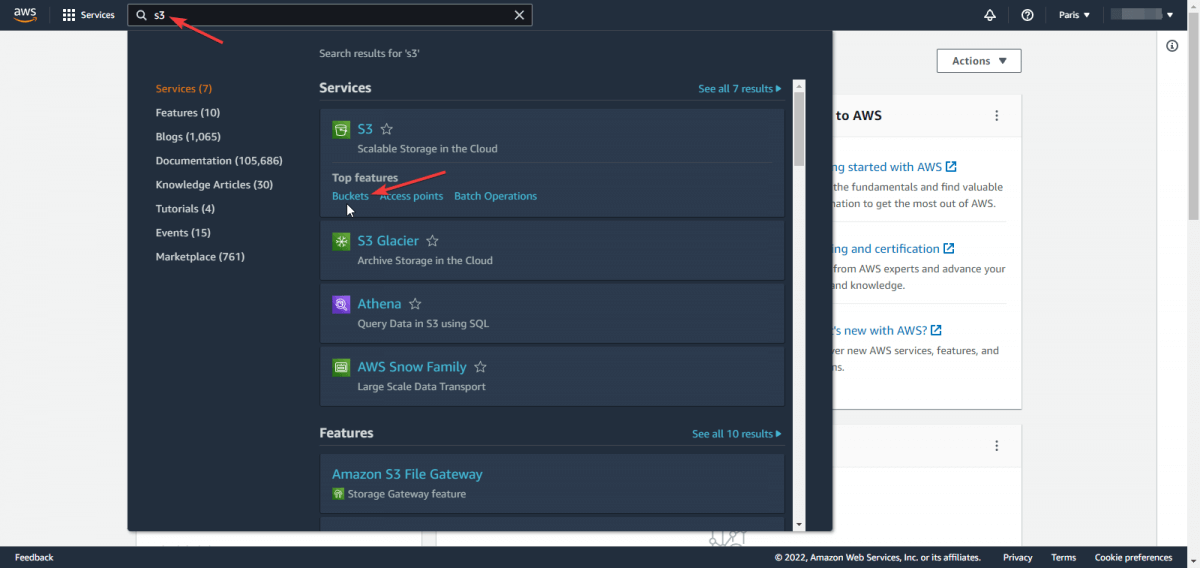Open Welcome to AWS widget kebab menu
Image resolution: width=1200 pixels, height=568 pixels.
point(996,116)
